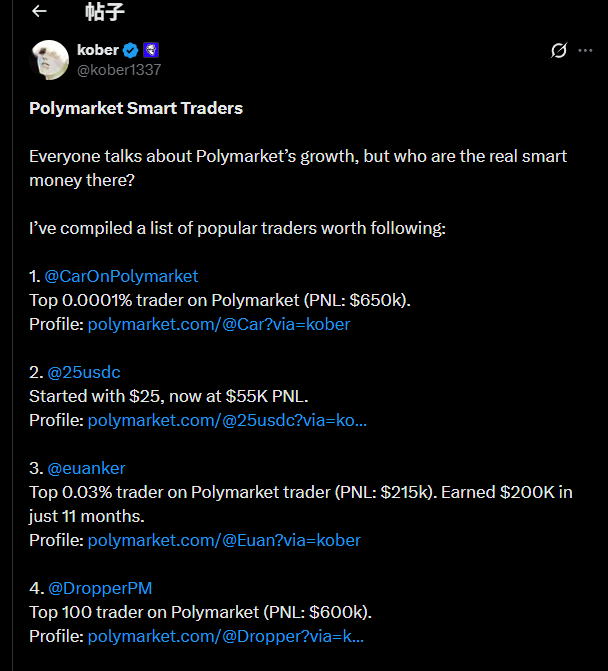Open the Grok explain-post icon
The height and width of the screenshot is (671, 608).
pyautogui.click(x=559, y=50)
